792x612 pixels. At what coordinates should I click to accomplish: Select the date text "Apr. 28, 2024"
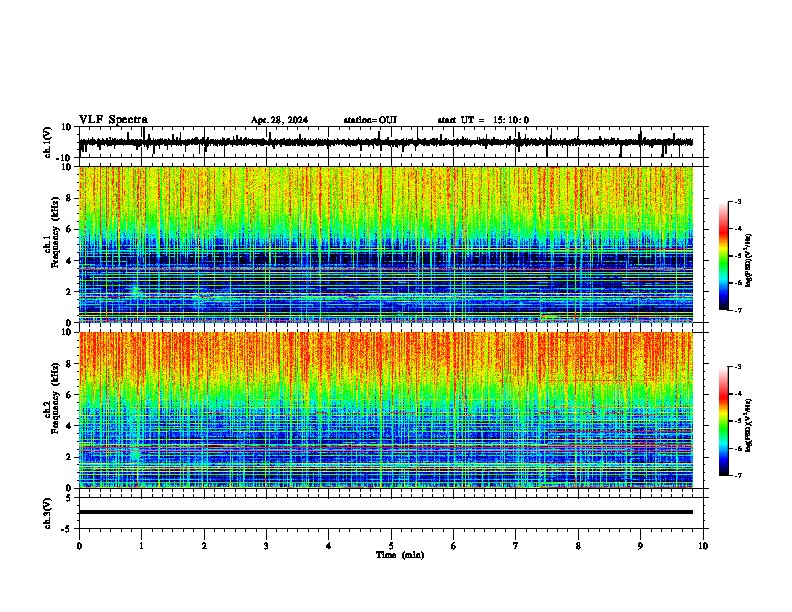pos(279,120)
